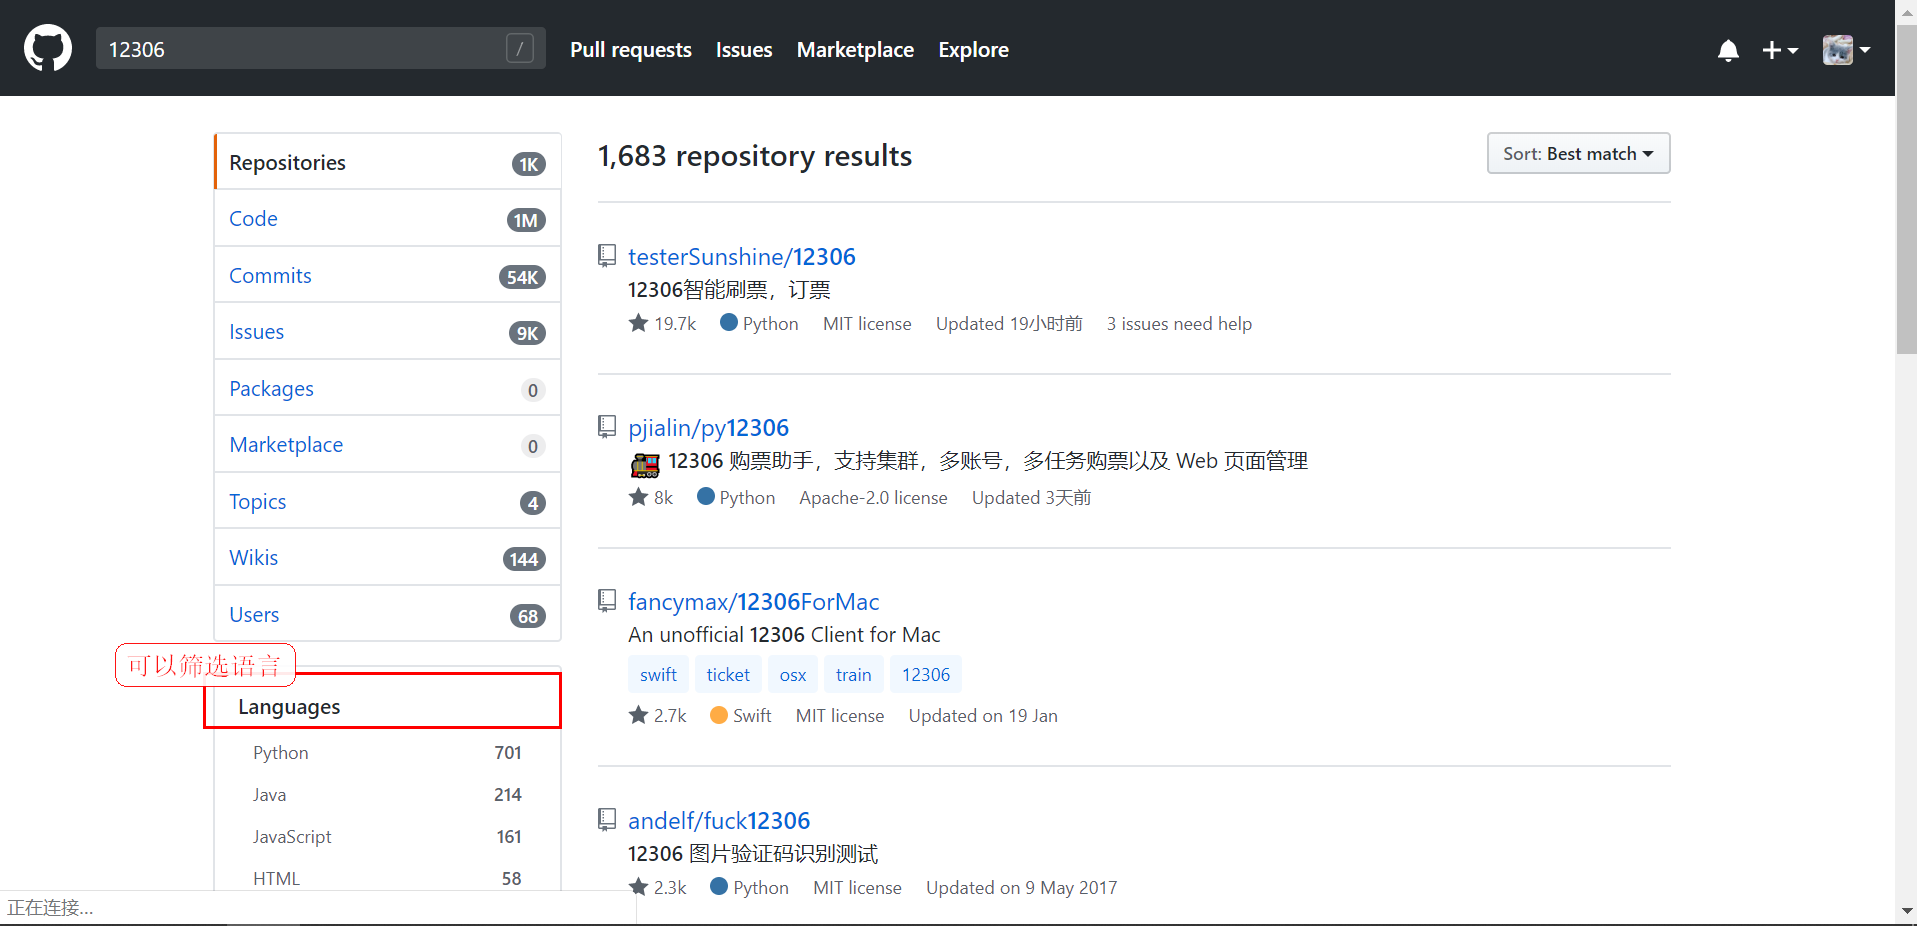Viewport: 1917px width, 926px height.
Task: Click slash shortcut key icon in search
Action: click(x=520, y=49)
